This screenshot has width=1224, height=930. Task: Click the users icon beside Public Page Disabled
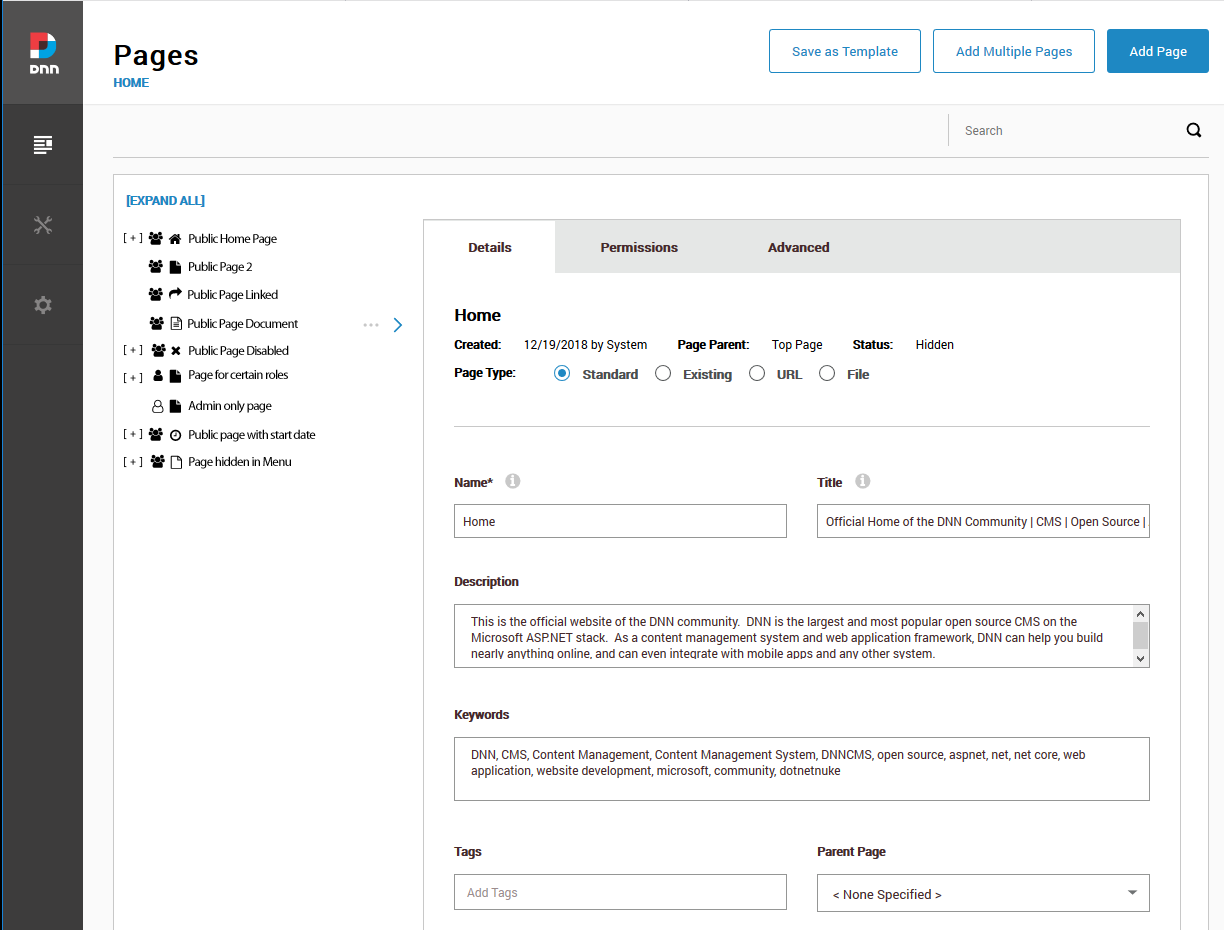pyautogui.click(x=158, y=351)
